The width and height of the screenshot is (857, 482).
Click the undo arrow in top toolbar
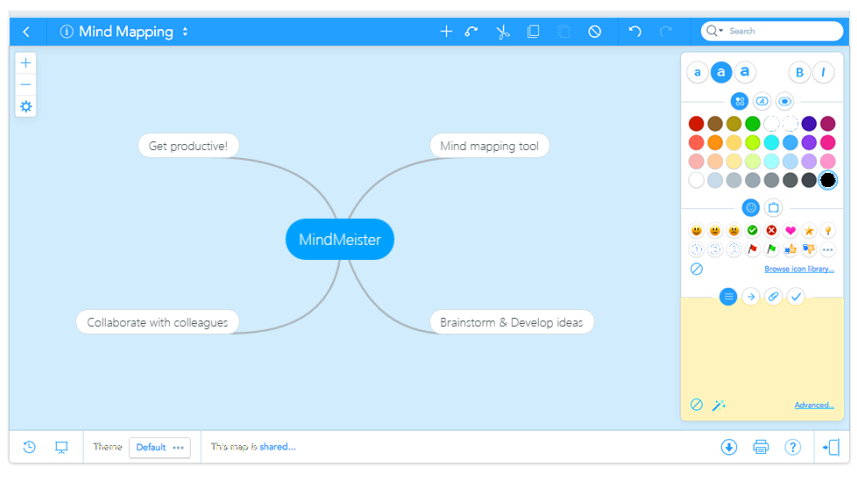[635, 32]
